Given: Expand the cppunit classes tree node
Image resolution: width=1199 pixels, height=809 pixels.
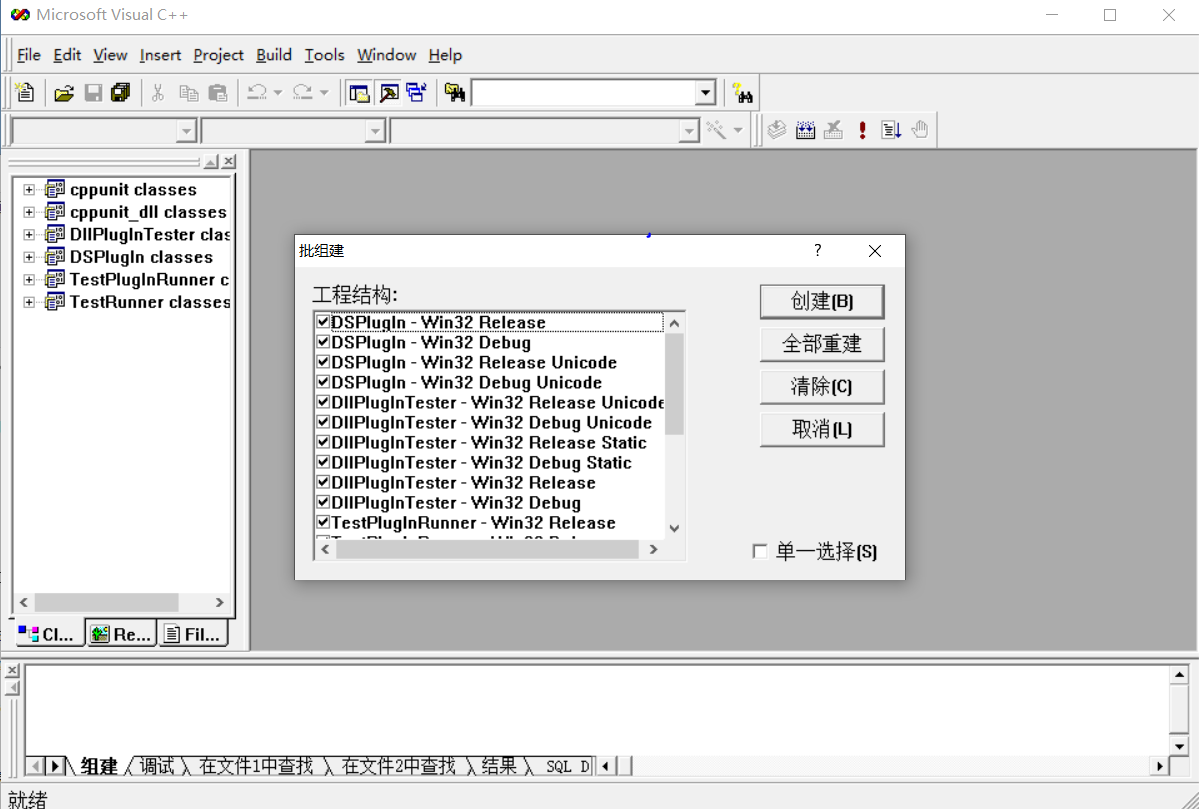Looking at the screenshot, I should click(x=29, y=190).
